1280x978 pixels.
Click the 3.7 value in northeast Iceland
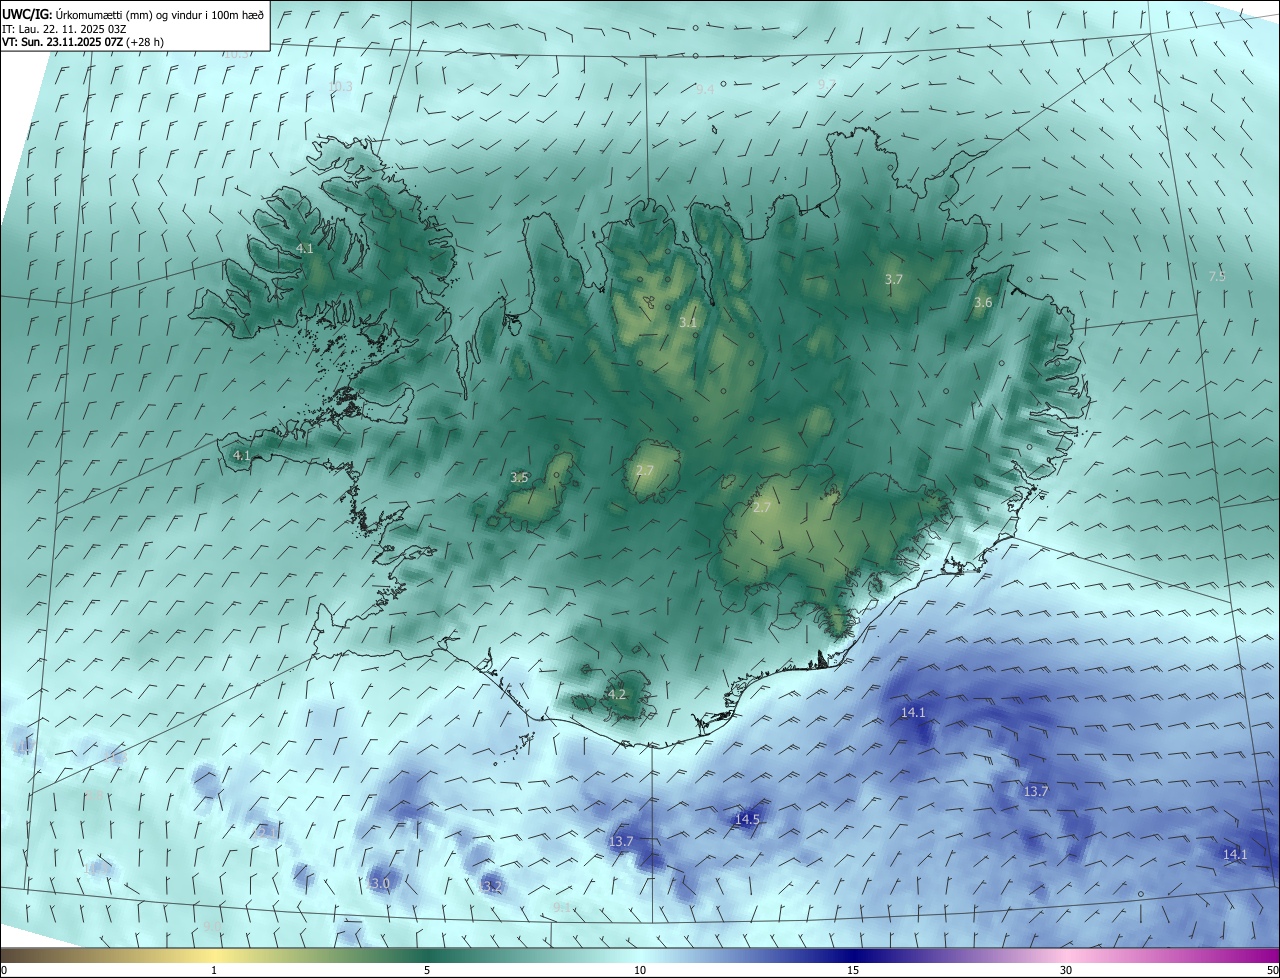point(894,280)
